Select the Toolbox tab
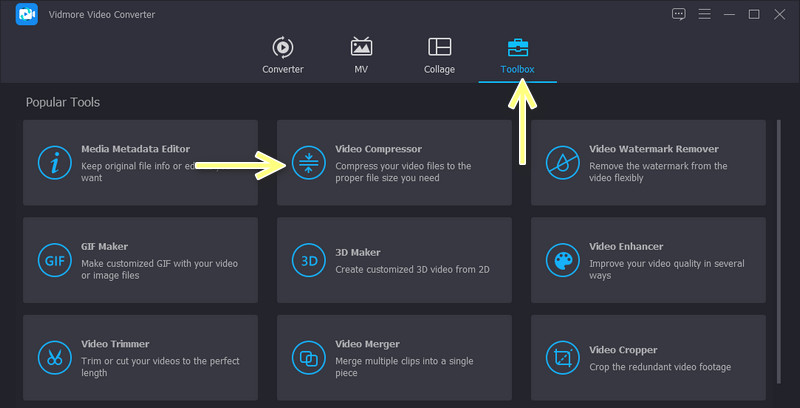Screen dimensions: 800x408 tap(518, 56)
